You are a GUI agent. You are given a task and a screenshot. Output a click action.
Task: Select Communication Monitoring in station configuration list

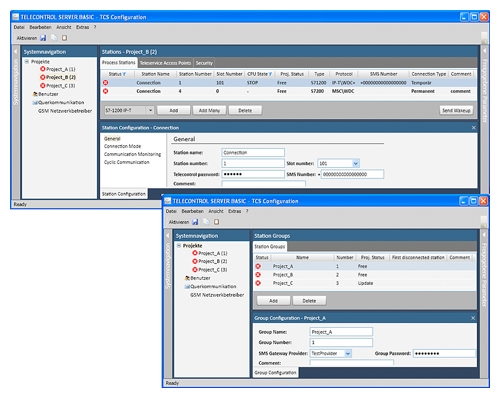132,154
